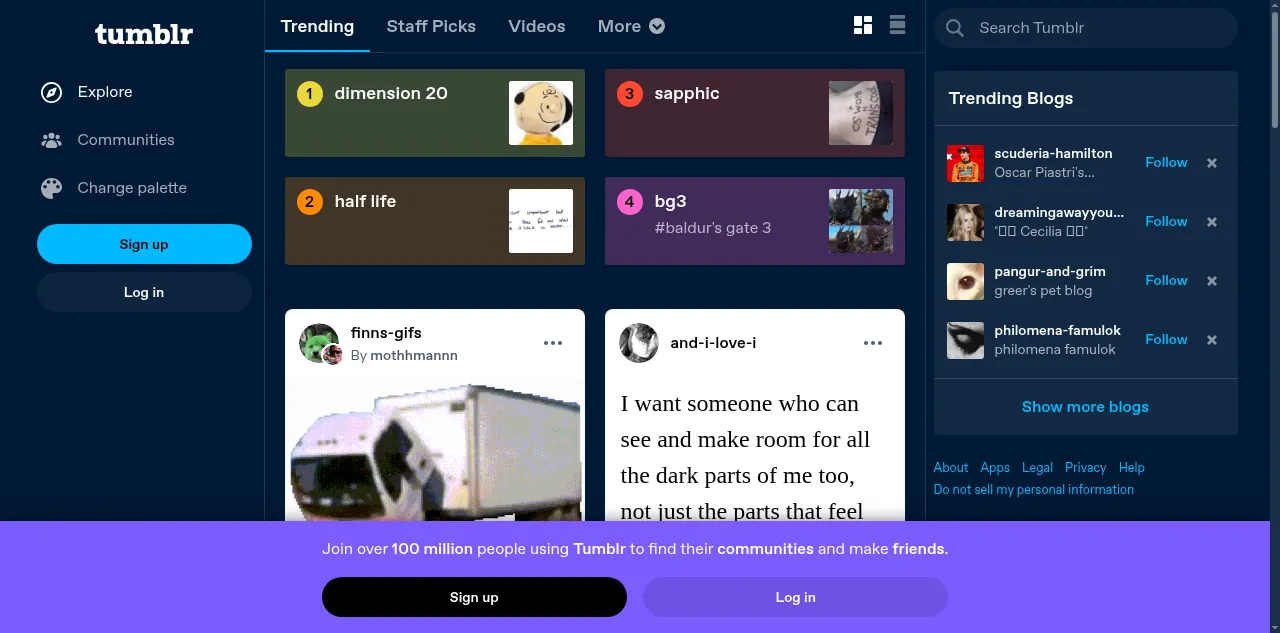
Task: Click dimension 20 trending thumbnail
Action: pos(541,113)
